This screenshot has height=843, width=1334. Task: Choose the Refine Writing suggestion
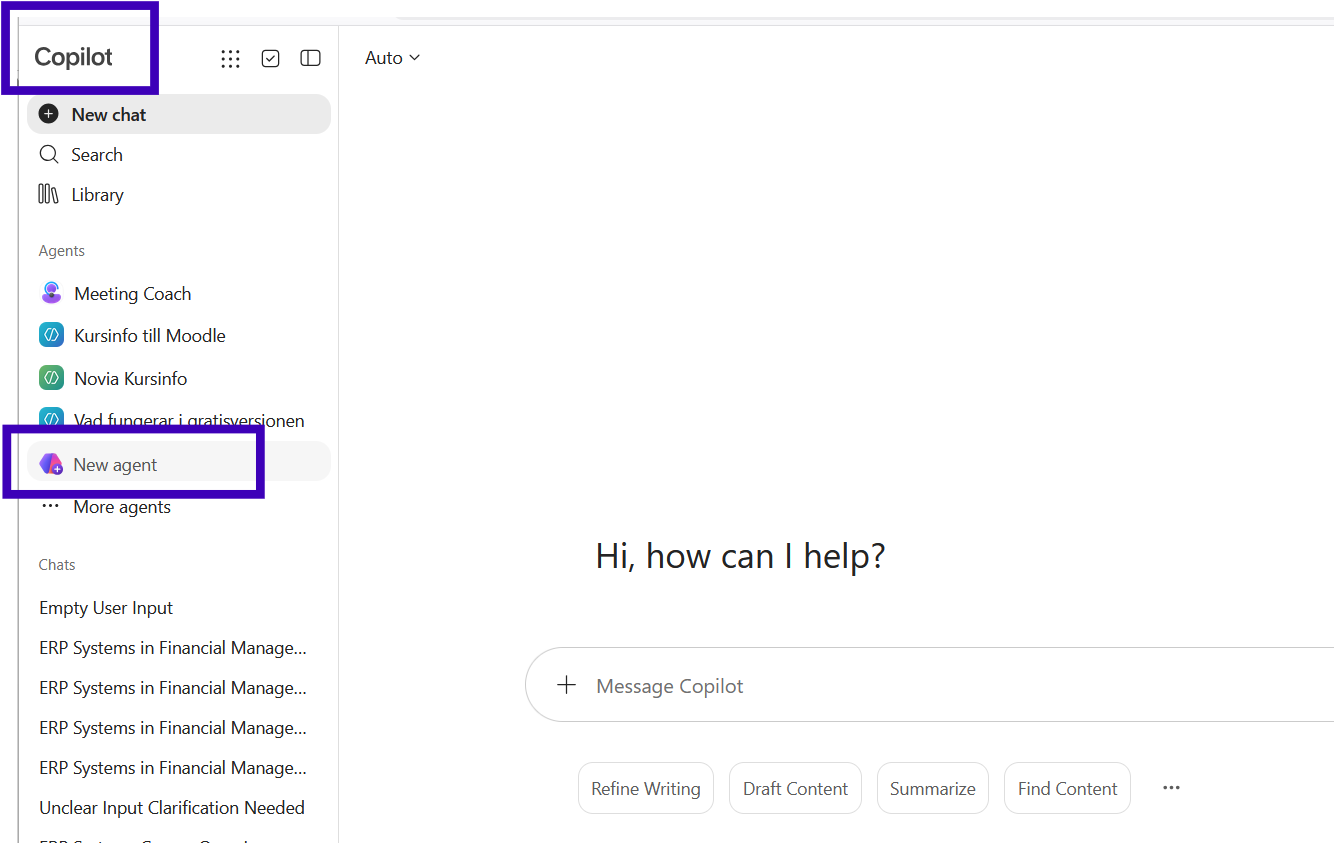coord(646,789)
